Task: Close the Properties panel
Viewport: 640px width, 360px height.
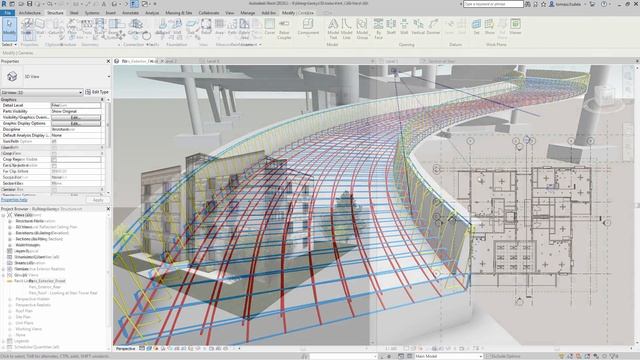Action: 108,61
